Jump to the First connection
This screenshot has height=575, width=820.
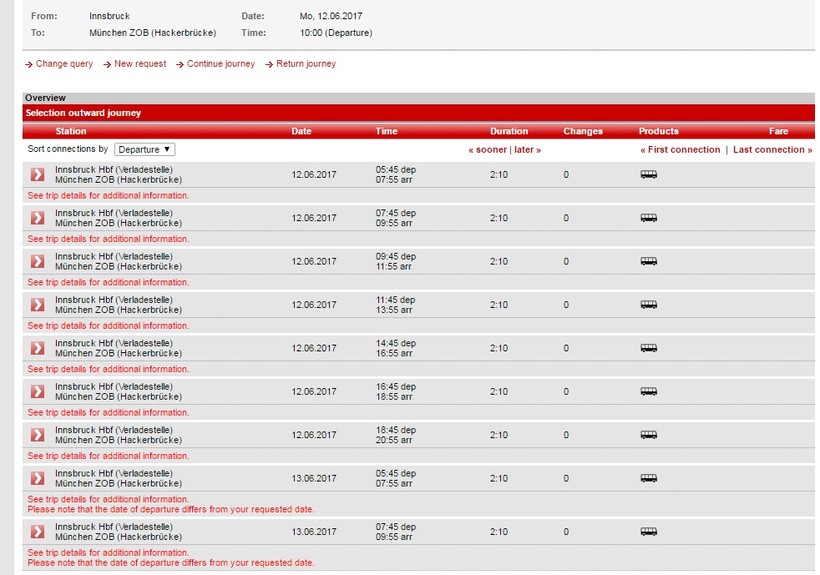[x=682, y=150]
